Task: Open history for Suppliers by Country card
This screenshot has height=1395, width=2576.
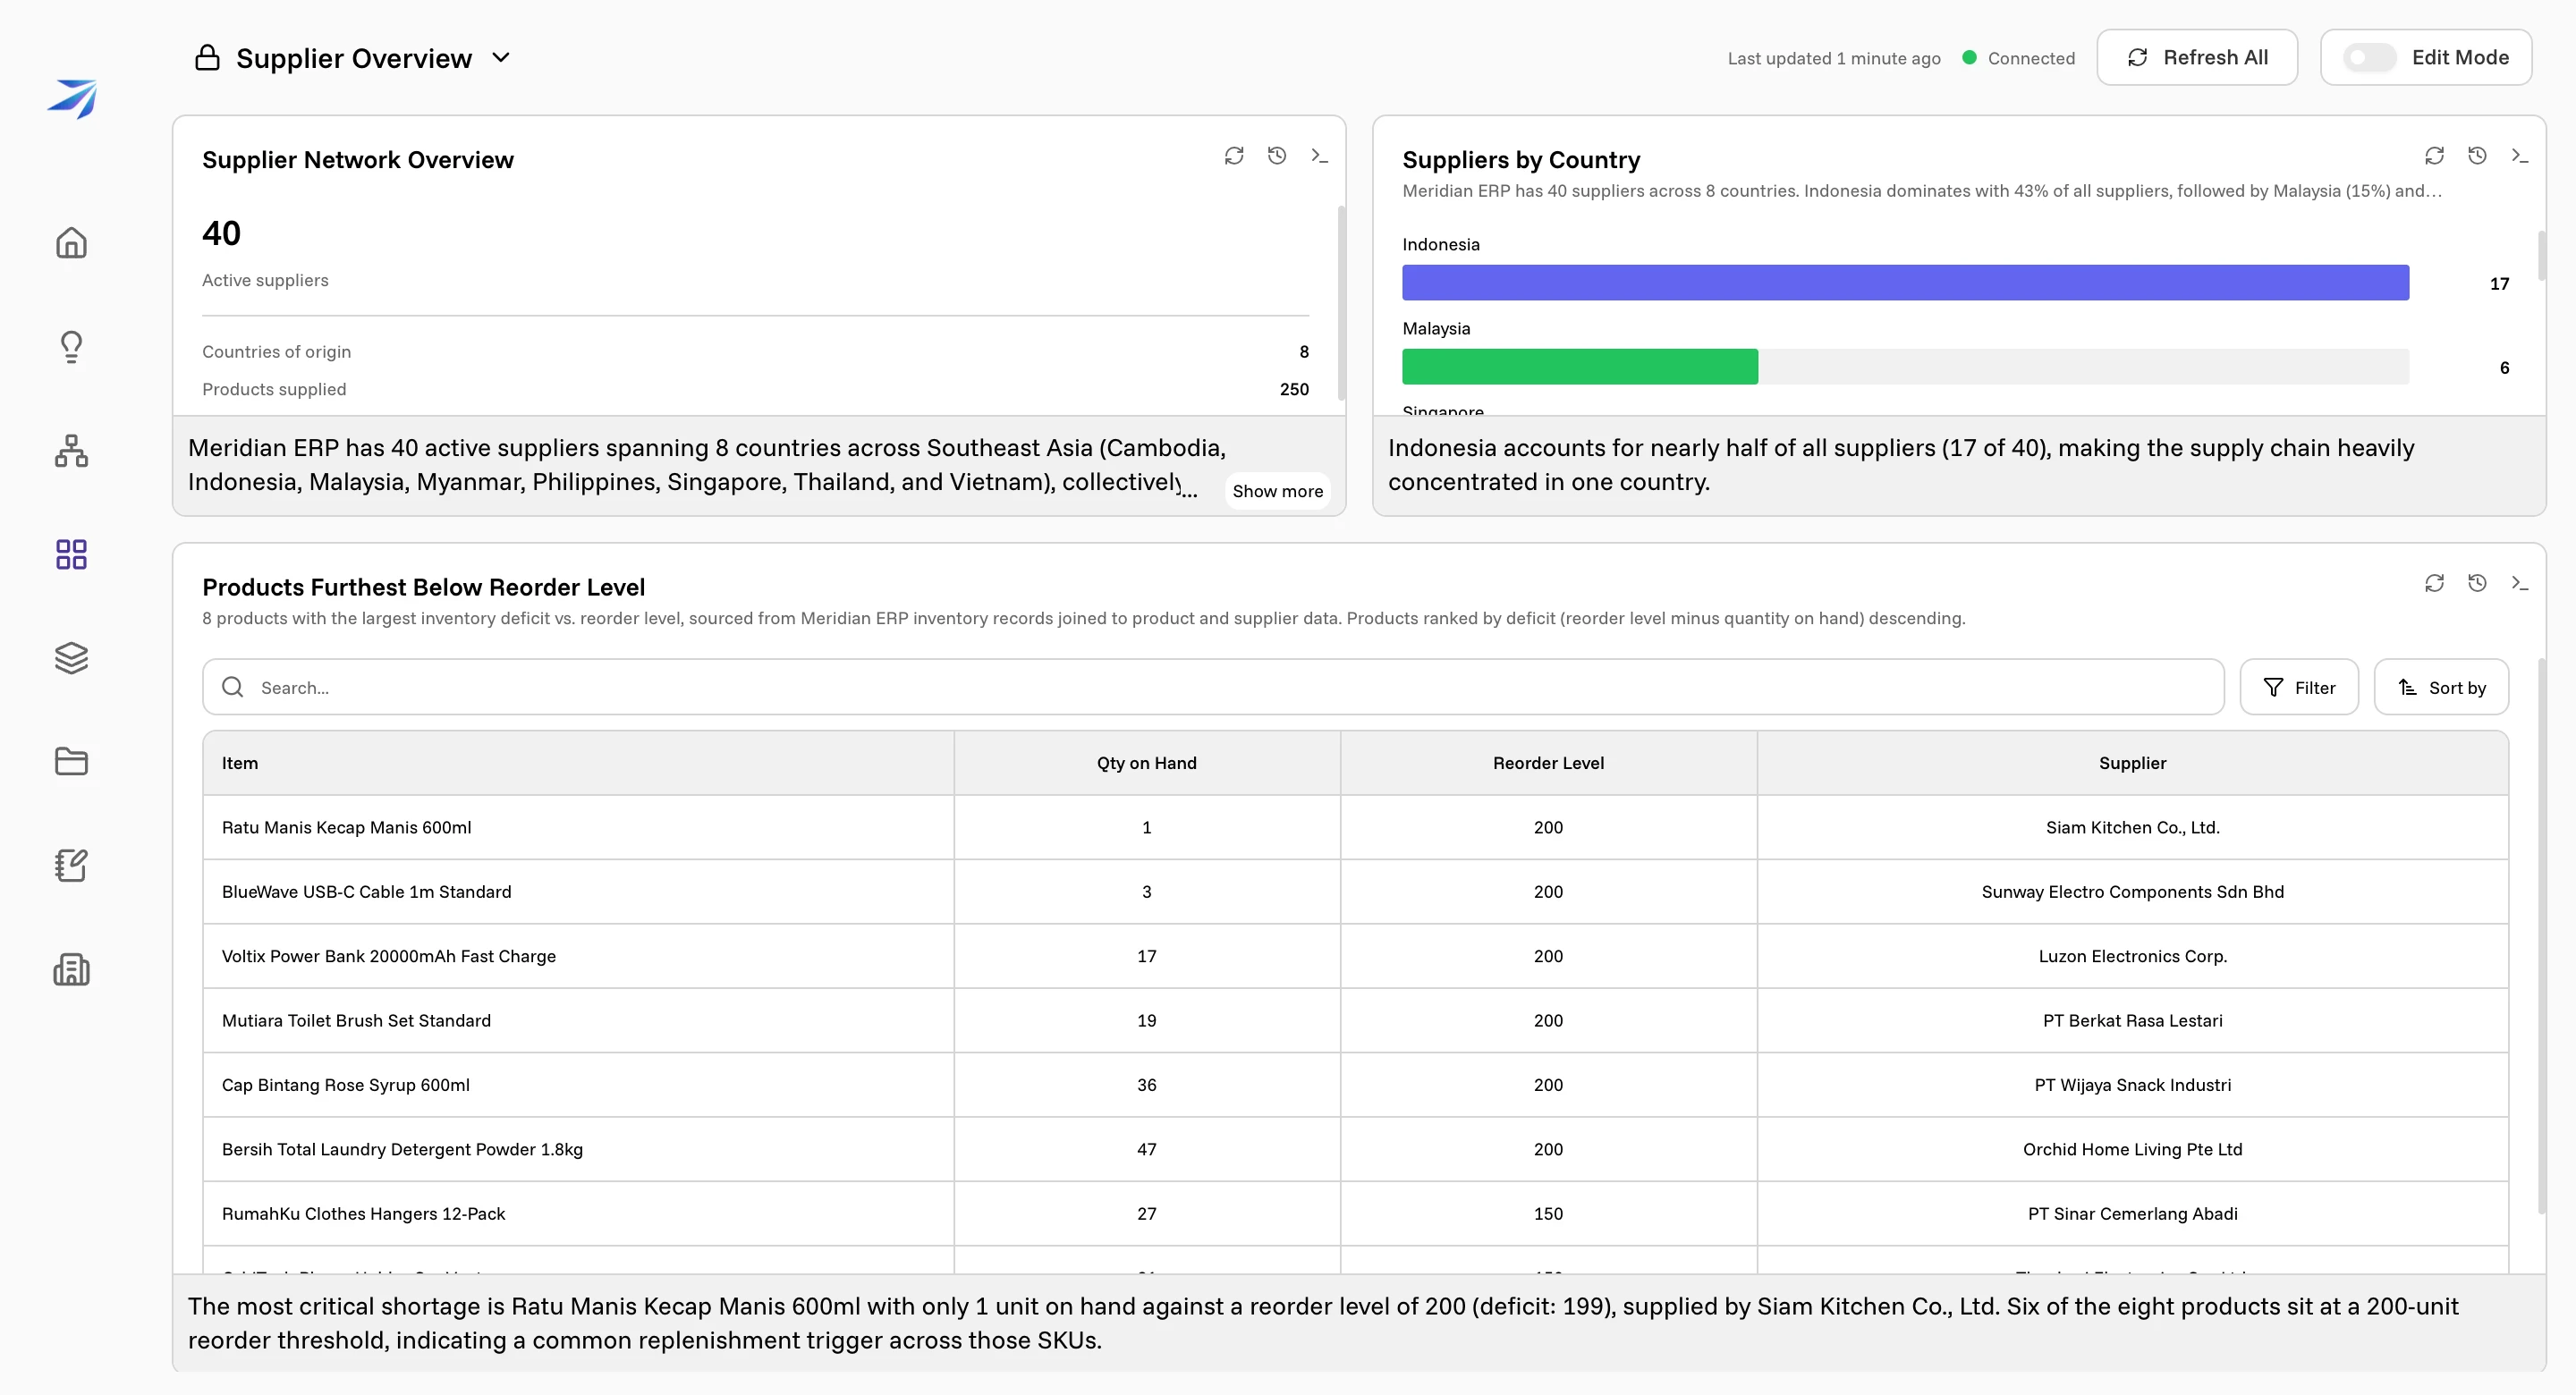Action: (2477, 156)
